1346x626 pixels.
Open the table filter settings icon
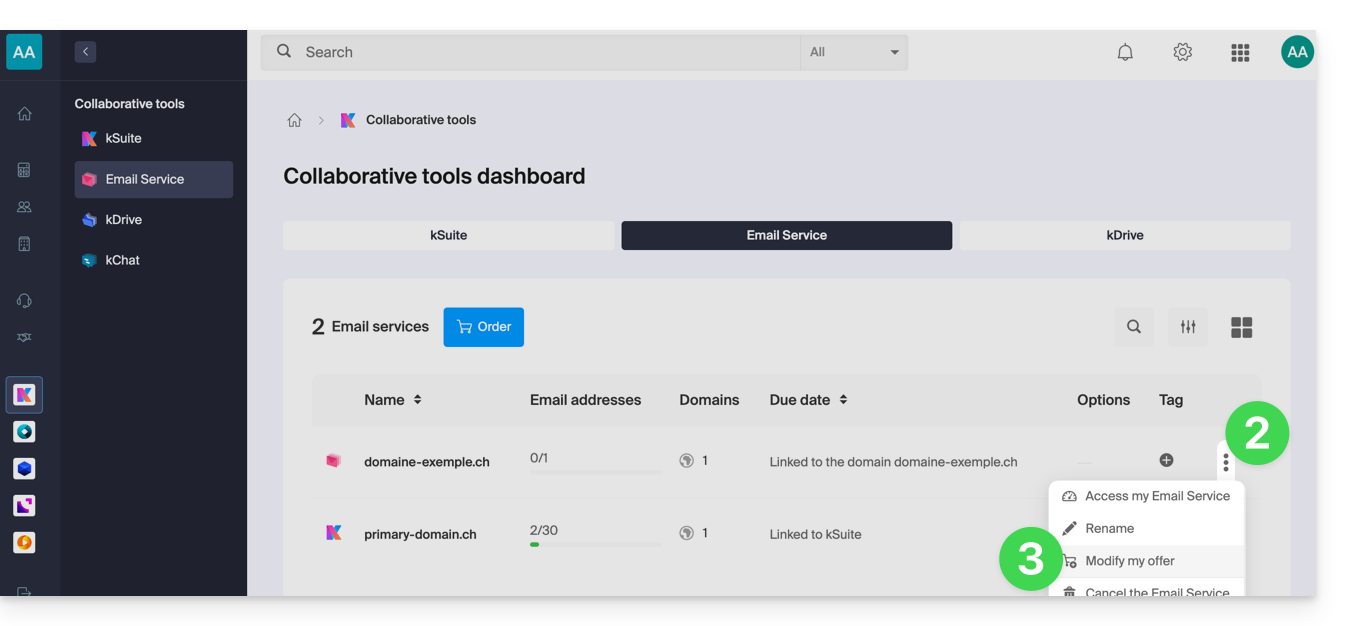[1188, 327]
